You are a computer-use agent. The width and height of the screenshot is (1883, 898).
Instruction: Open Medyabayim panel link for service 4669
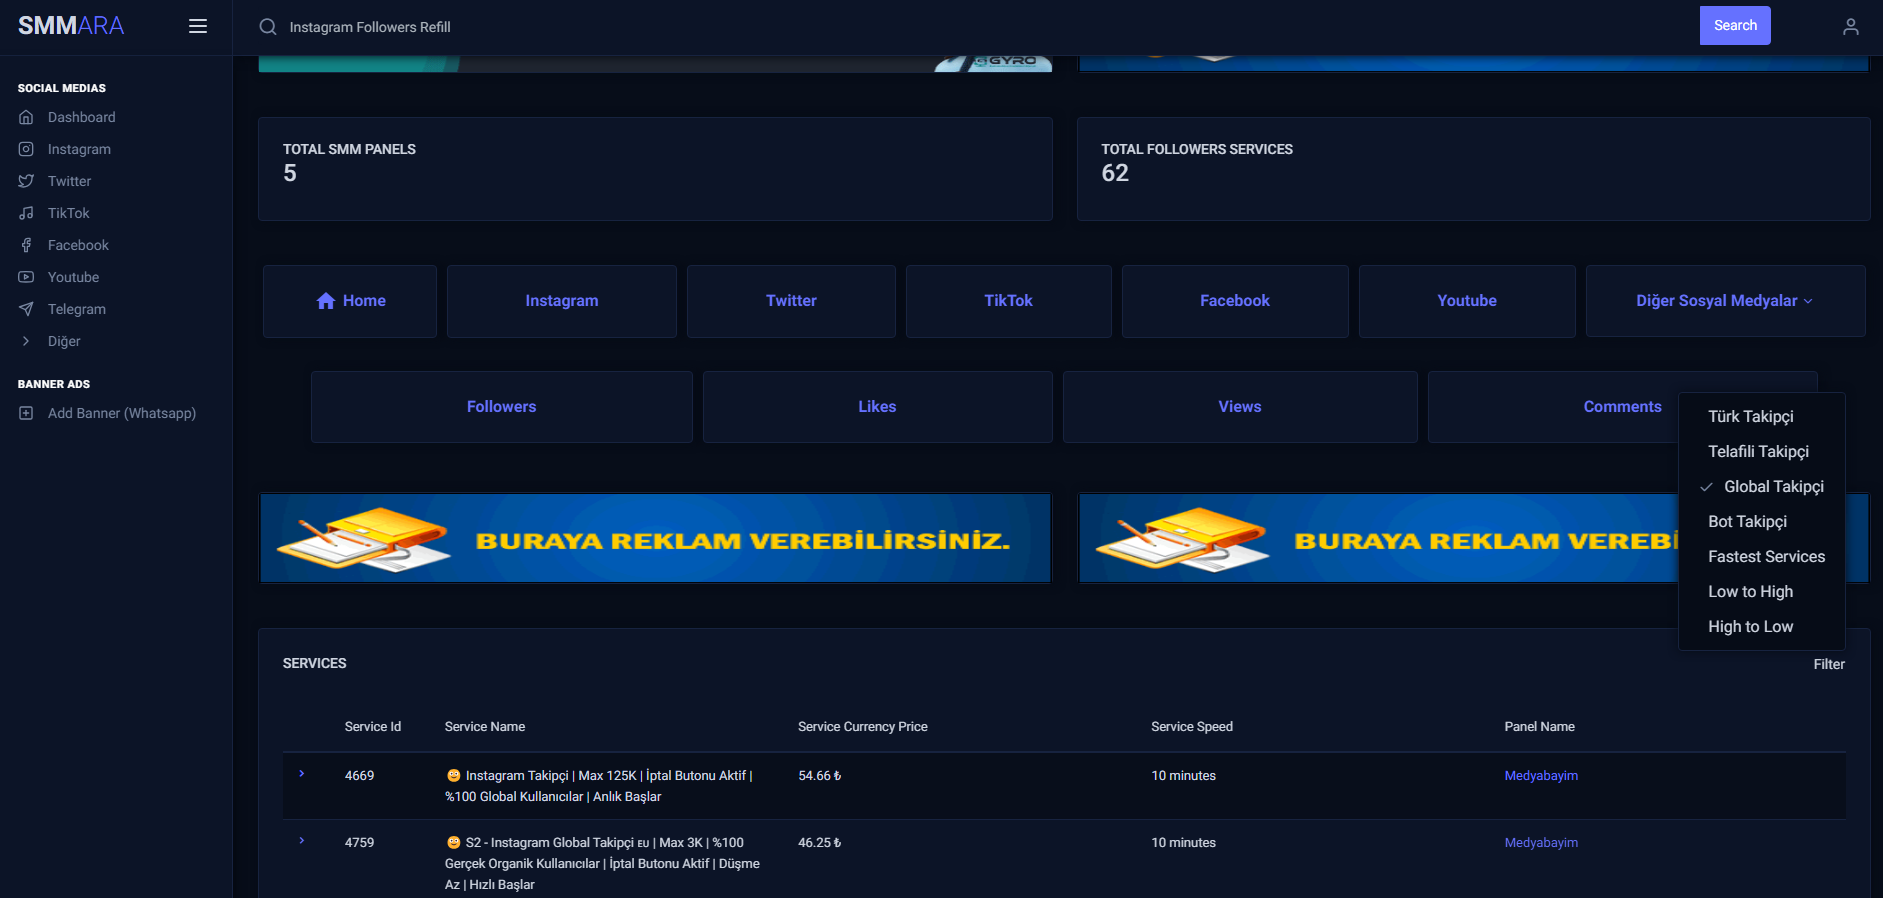pyautogui.click(x=1541, y=776)
